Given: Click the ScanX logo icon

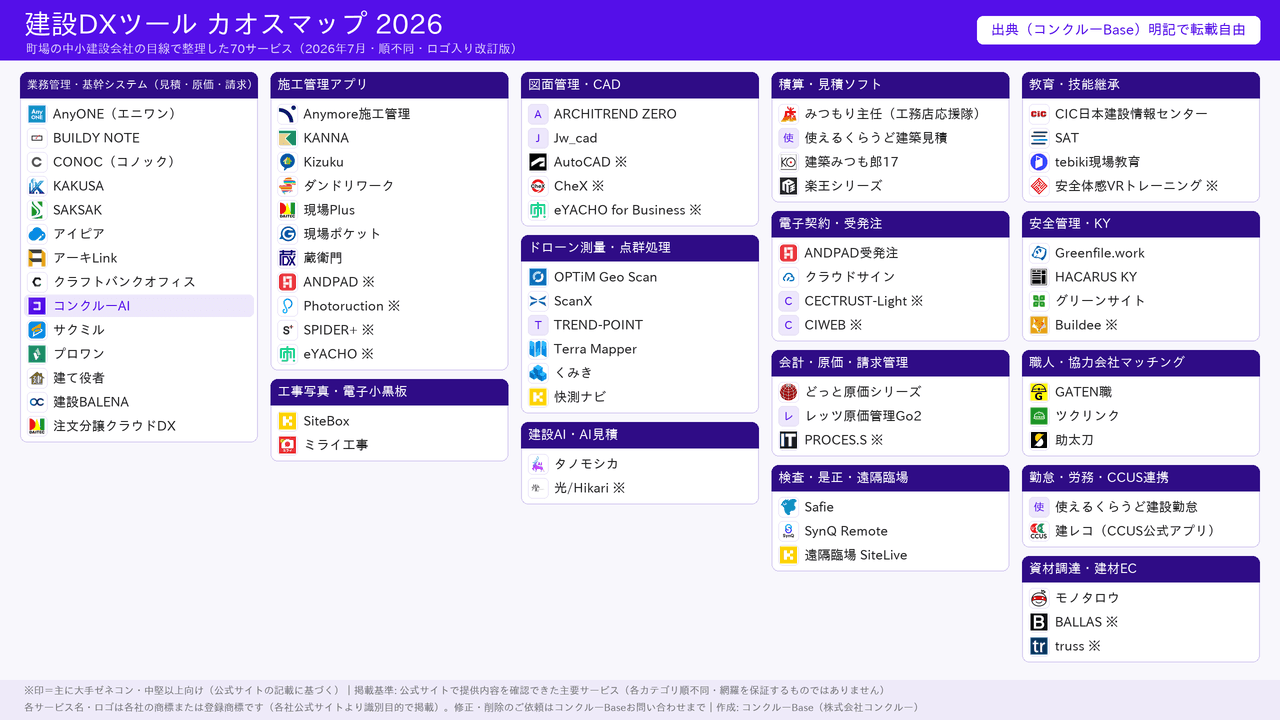Looking at the screenshot, I should pyautogui.click(x=538, y=301).
